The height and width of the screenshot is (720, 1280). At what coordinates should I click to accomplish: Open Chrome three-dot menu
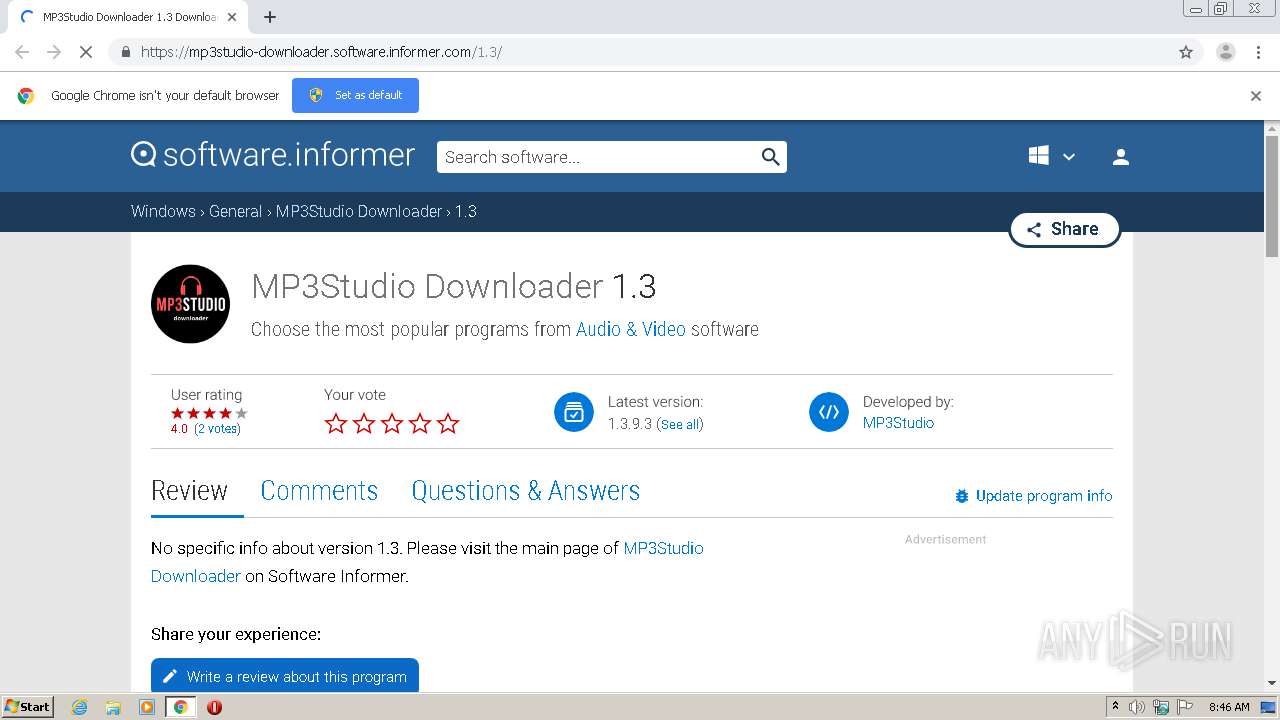(x=1259, y=52)
